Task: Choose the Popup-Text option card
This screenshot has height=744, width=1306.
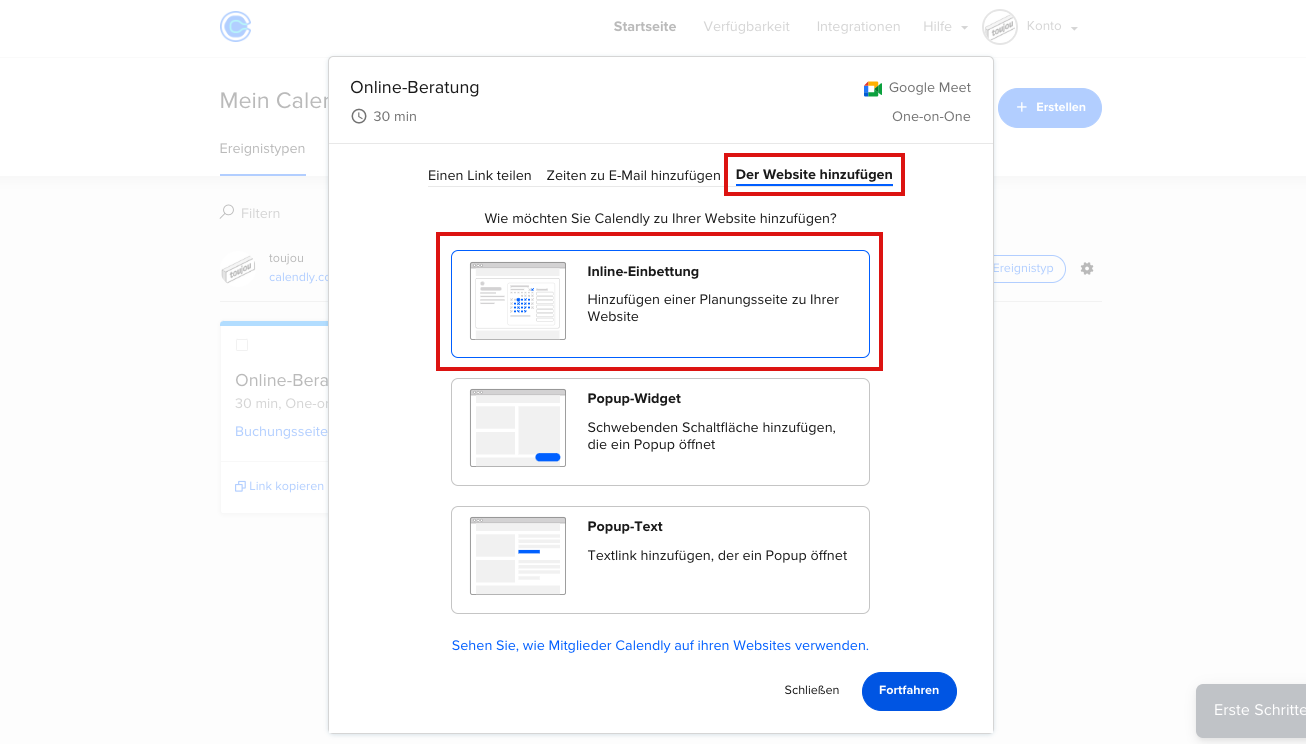Action: pyautogui.click(x=660, y=560)
